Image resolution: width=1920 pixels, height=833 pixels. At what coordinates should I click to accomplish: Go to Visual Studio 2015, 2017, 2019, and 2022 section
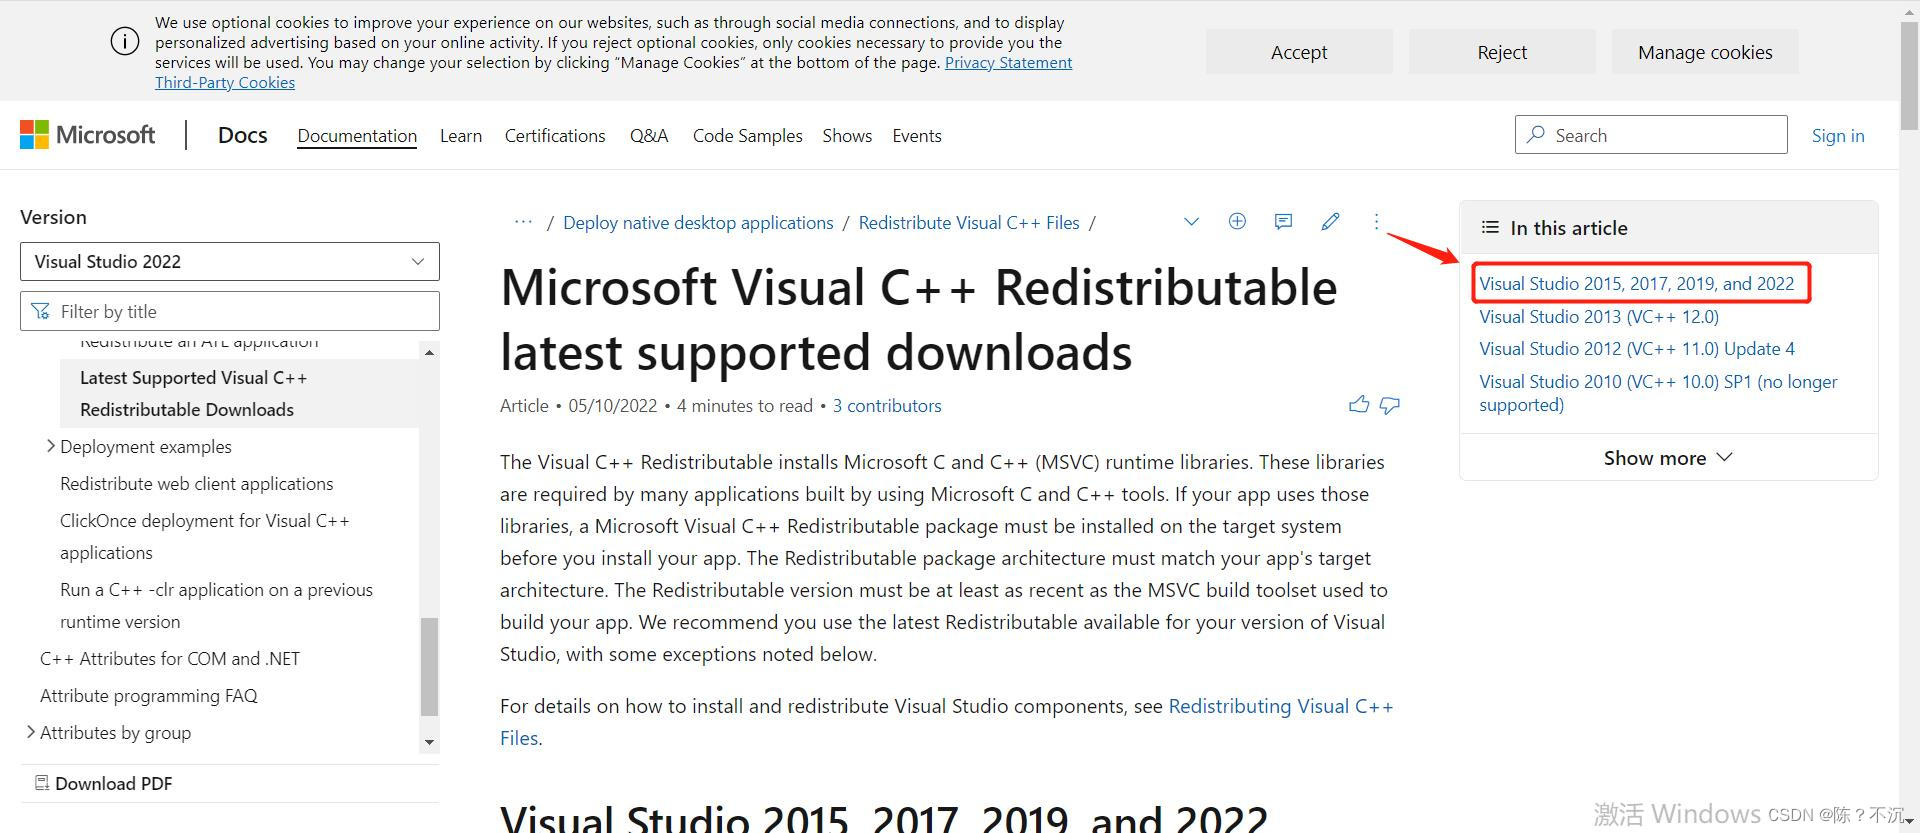[1637, 283]
